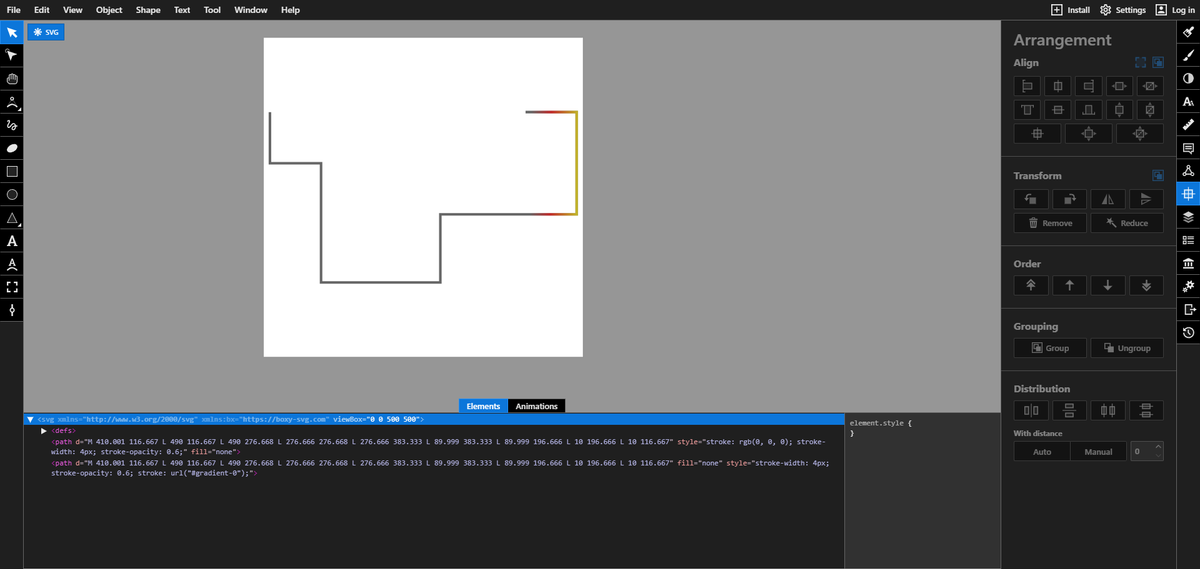Click the flip horizontally transform icon
The image size is (1200, 569).
1108,199
